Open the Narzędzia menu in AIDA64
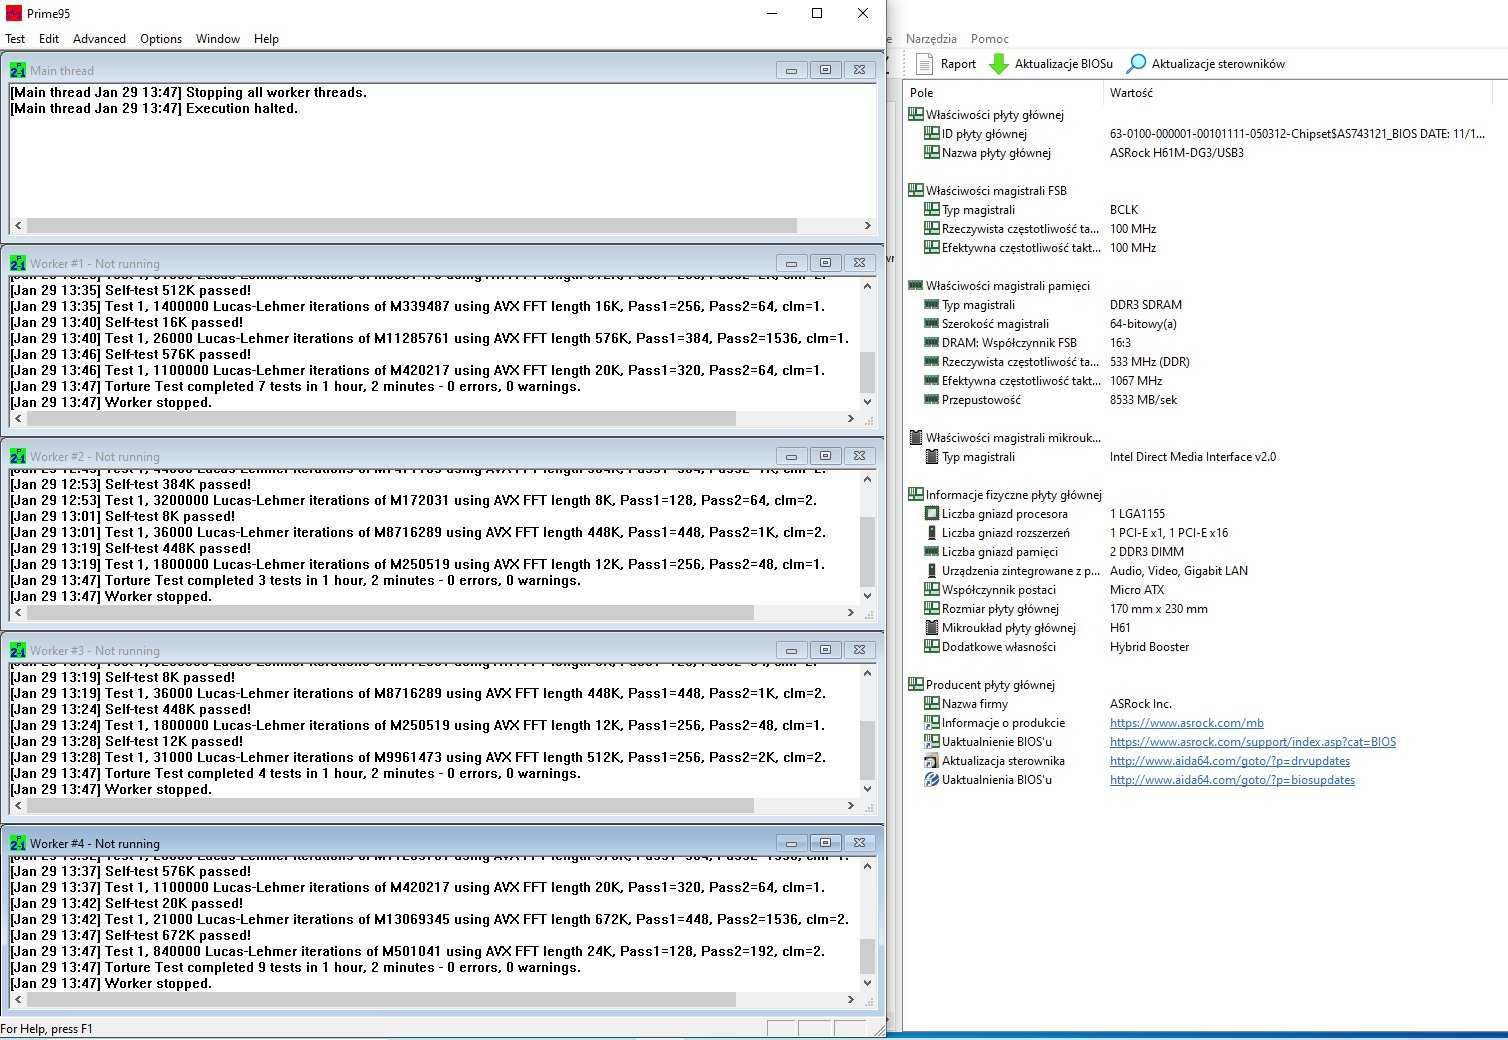 pyautogui.click(x=931, y=39)
